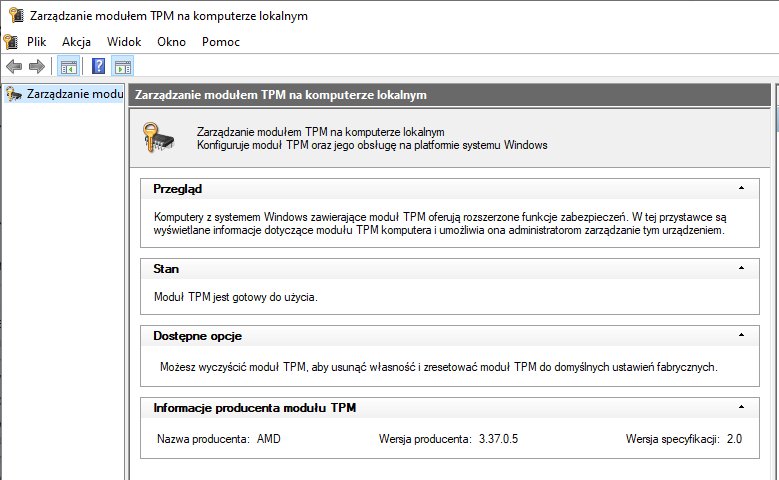
Task: Click the MMC document icon beside Plik
Action: tap(11, 42)
